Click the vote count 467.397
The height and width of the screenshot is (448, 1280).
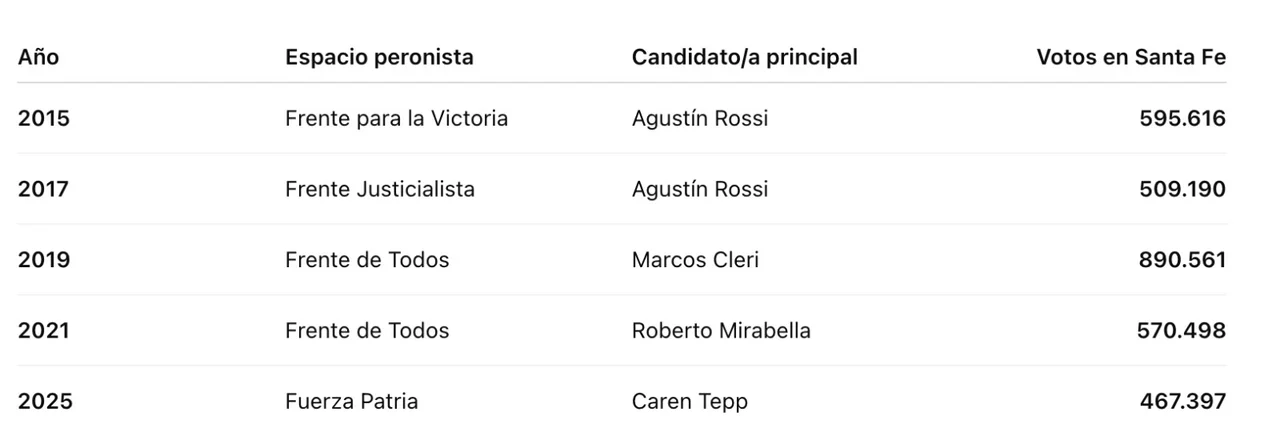pos(1182,402)
